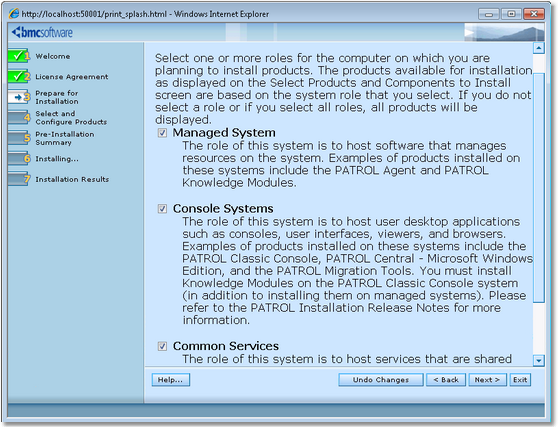Maximize the Internet Explorer window
Viewport: 558px width, 429px height.
point(511,14)
